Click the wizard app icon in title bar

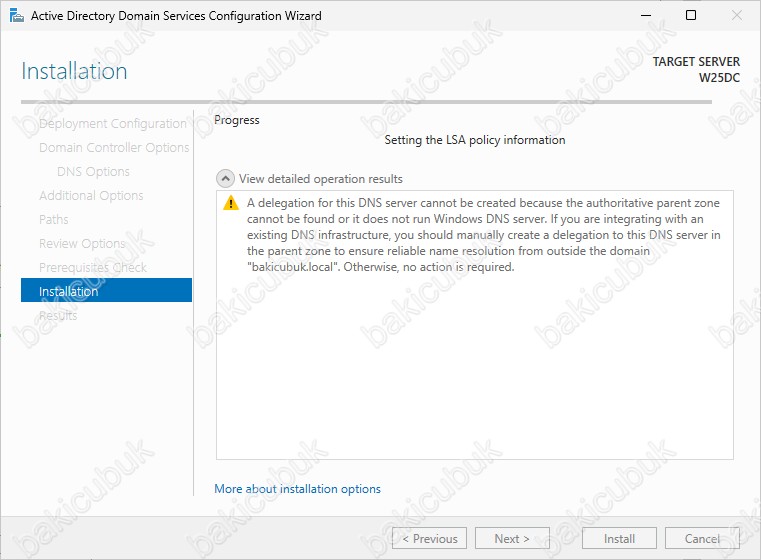pos(16,16)
